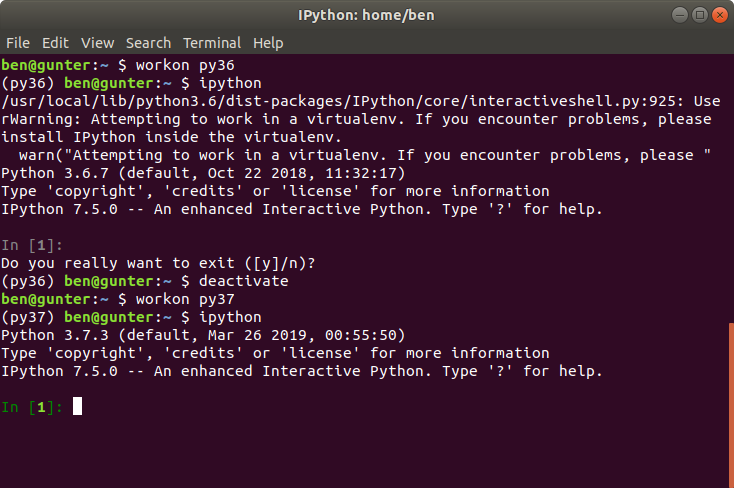The width and height of the screenshot is (734, 488).
Task: Click the 'deactivate' command text
Action: click(x=243, y=281)
